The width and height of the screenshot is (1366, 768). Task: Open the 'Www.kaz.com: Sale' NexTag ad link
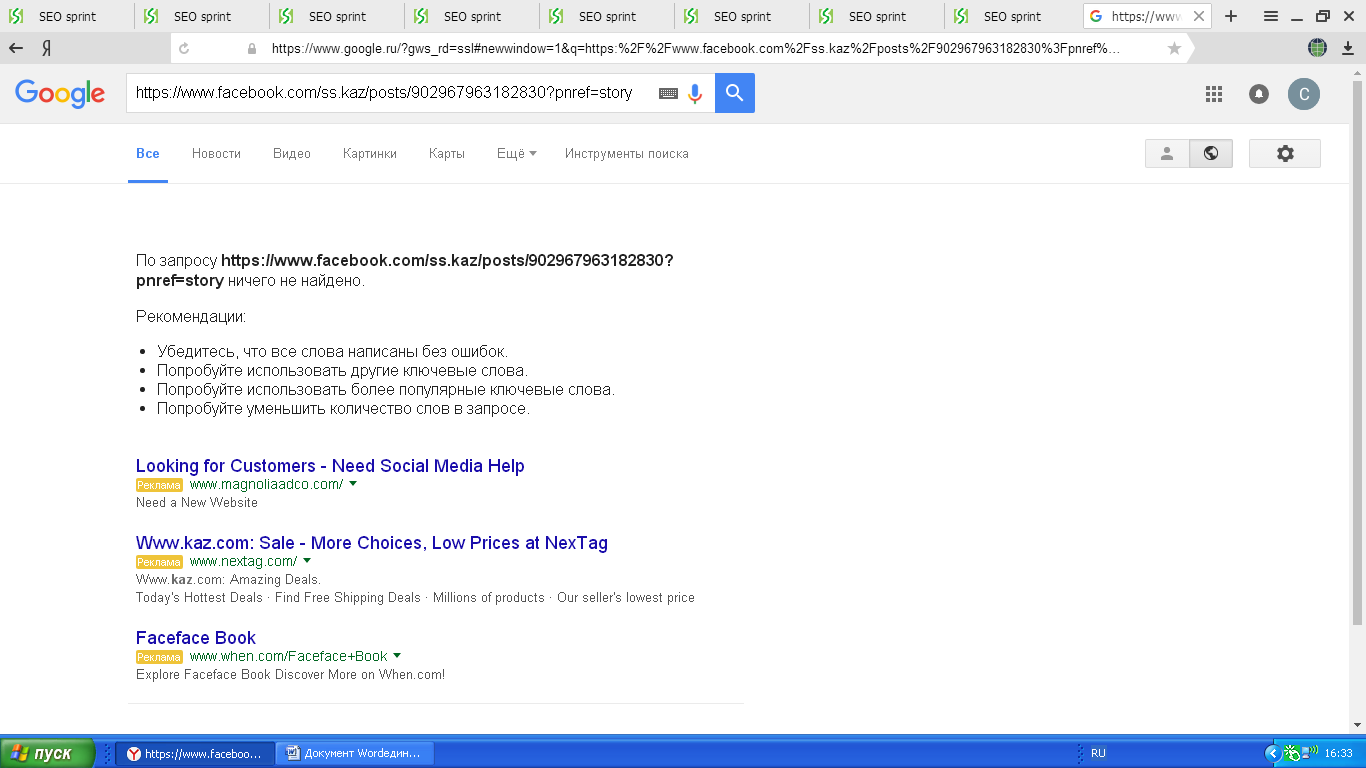[x=372, y=543]
